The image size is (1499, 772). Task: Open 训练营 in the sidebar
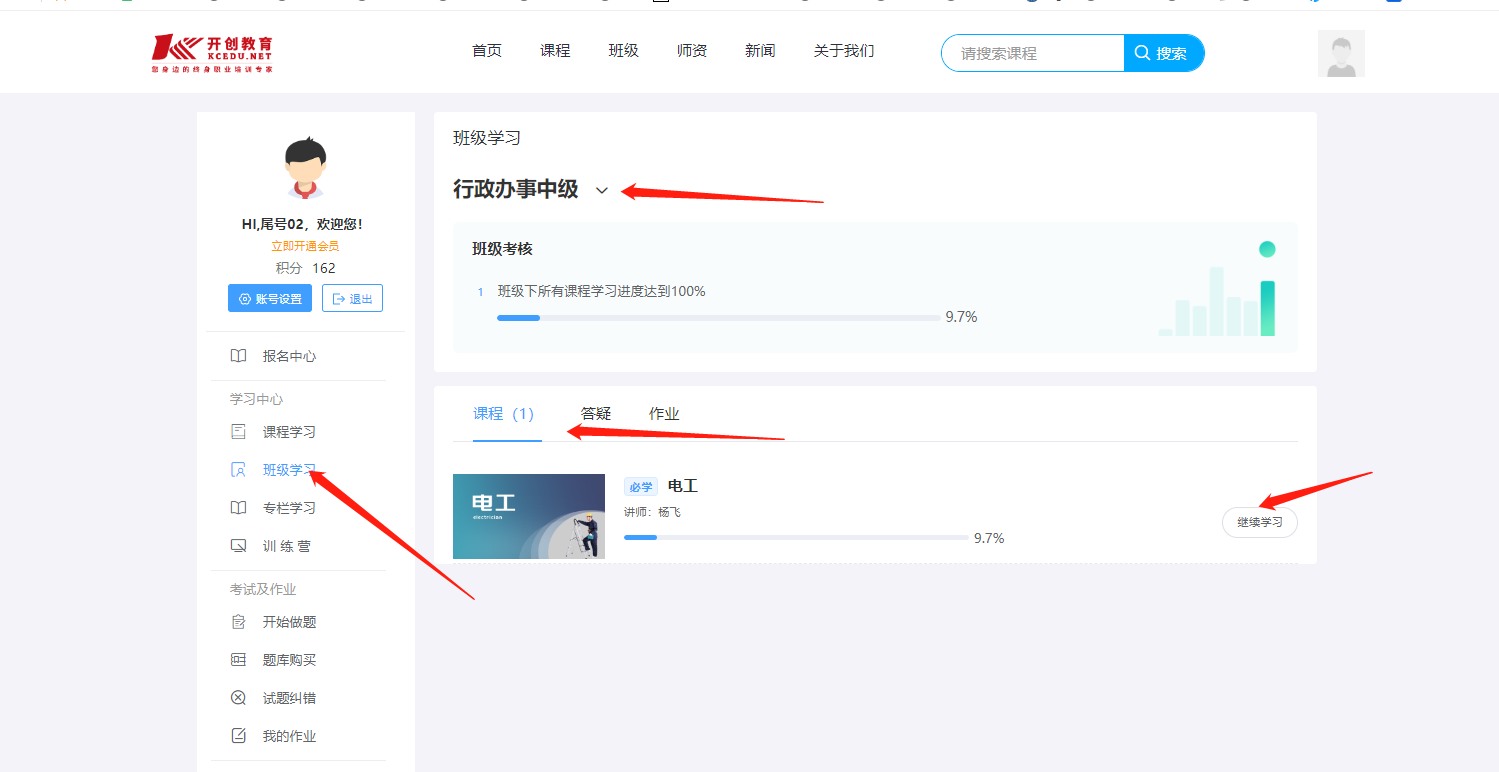(286, 546)
